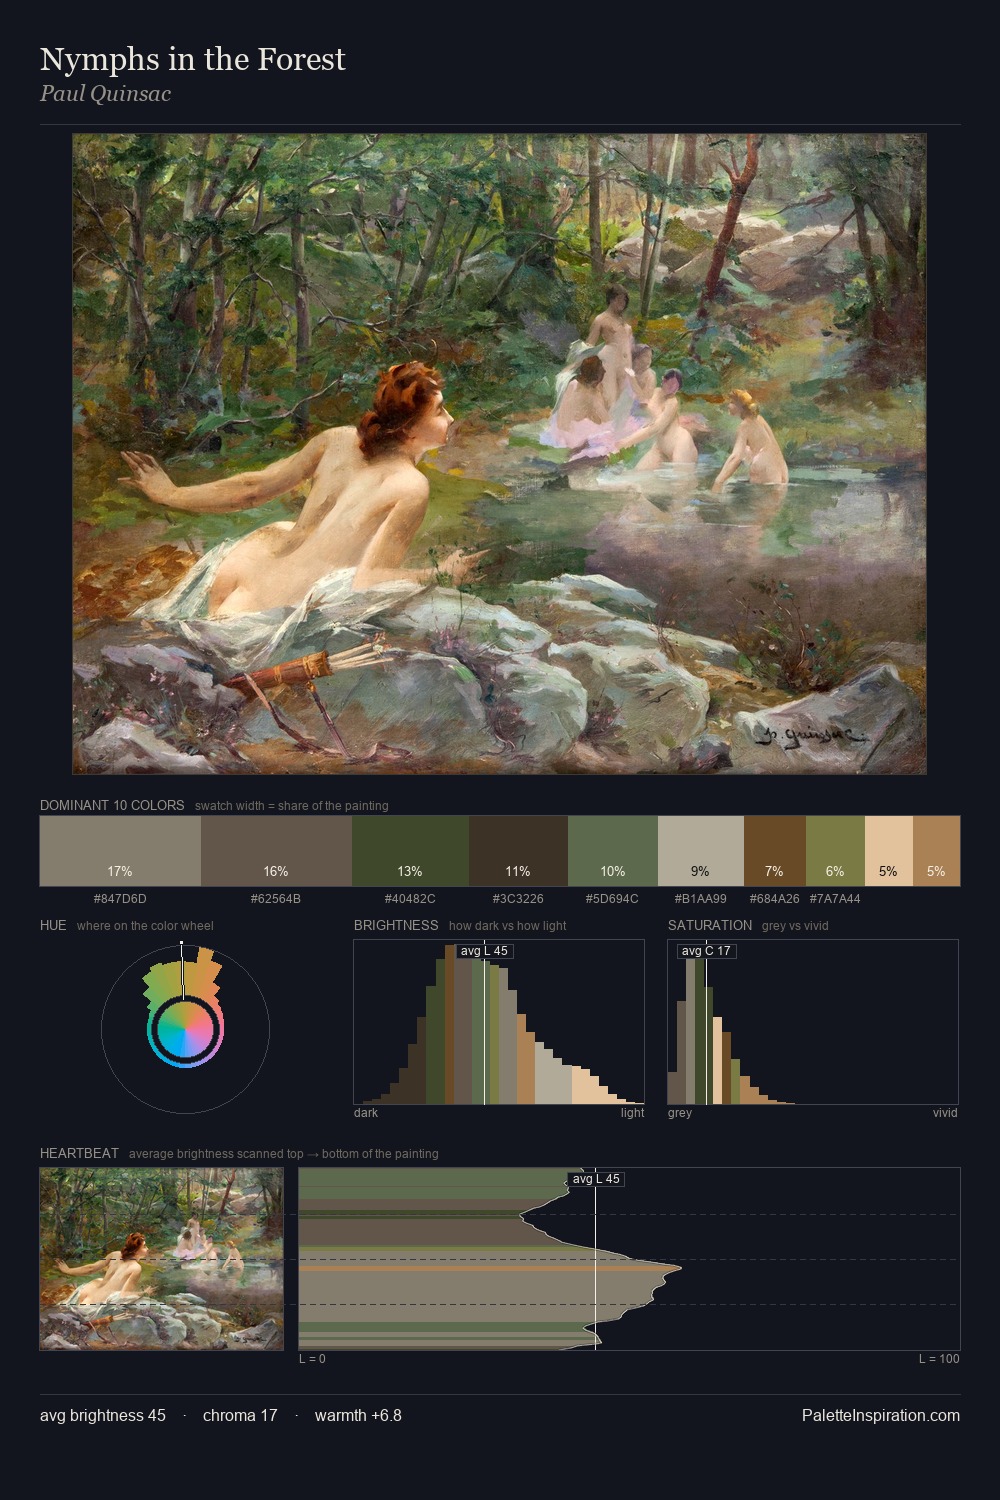
Task: Click the 'avg L 45' label in brightness chart
Action: (484, 951)
